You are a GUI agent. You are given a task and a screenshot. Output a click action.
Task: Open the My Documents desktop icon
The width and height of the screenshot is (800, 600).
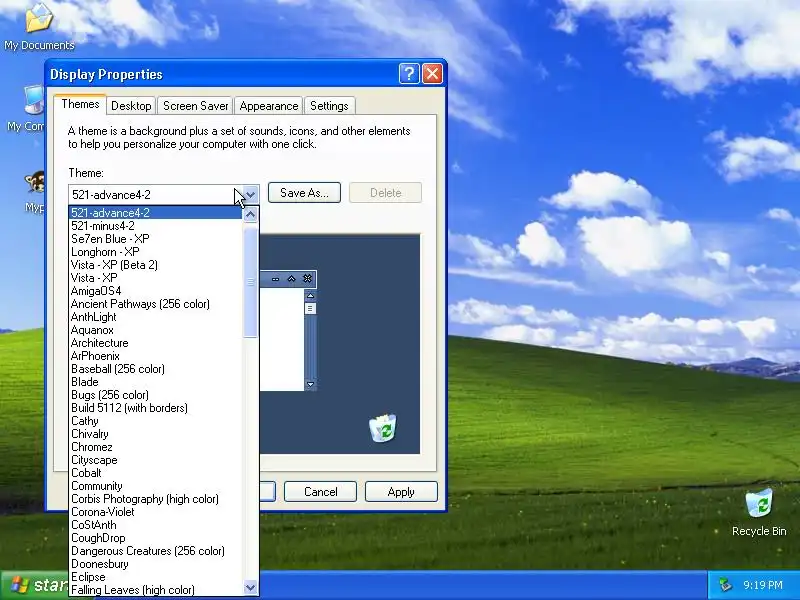coord(39,27)
